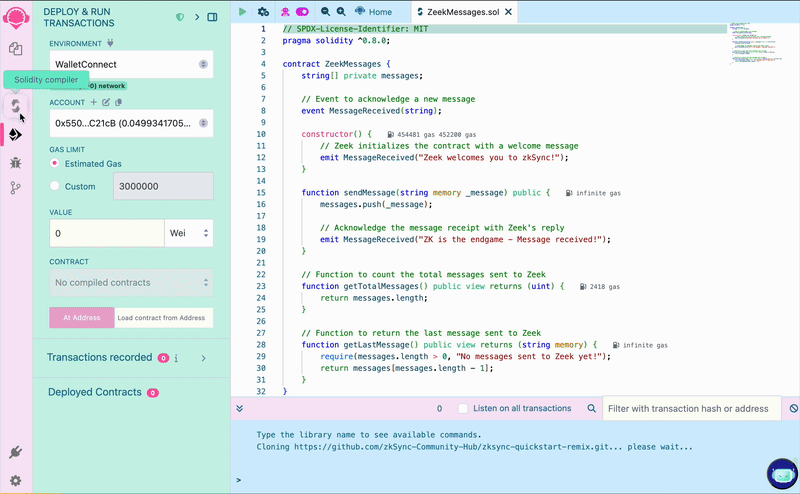Check Listen on all transactions
This screenshot has height=494, width=800.
coord(463,408)
